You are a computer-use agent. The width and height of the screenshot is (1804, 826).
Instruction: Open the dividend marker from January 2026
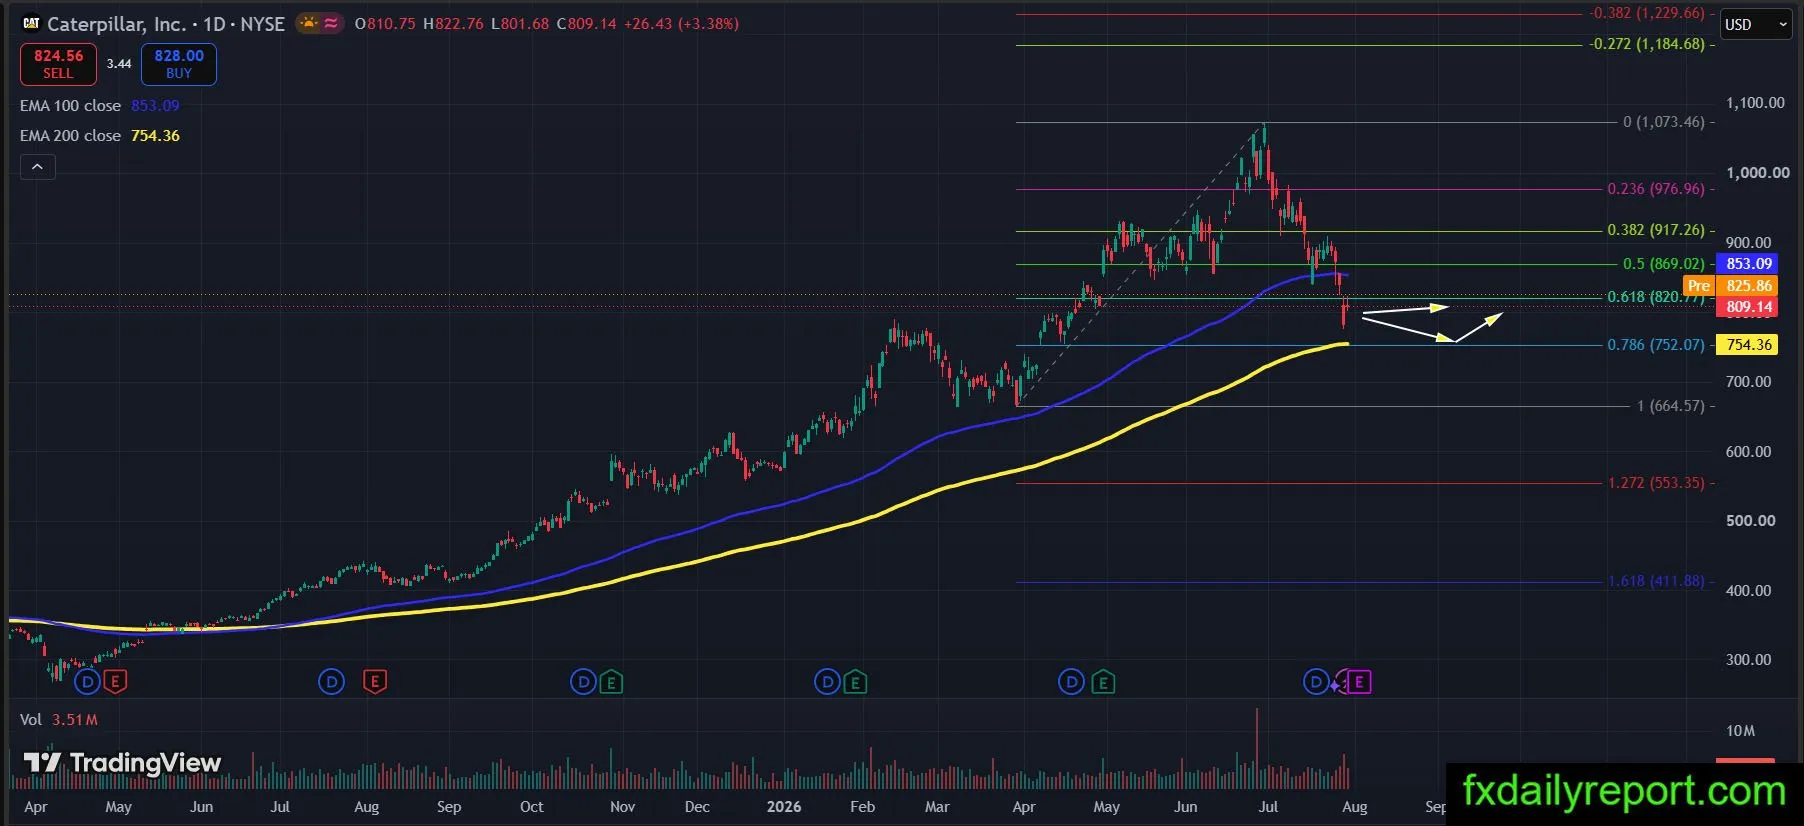point(827,682)
